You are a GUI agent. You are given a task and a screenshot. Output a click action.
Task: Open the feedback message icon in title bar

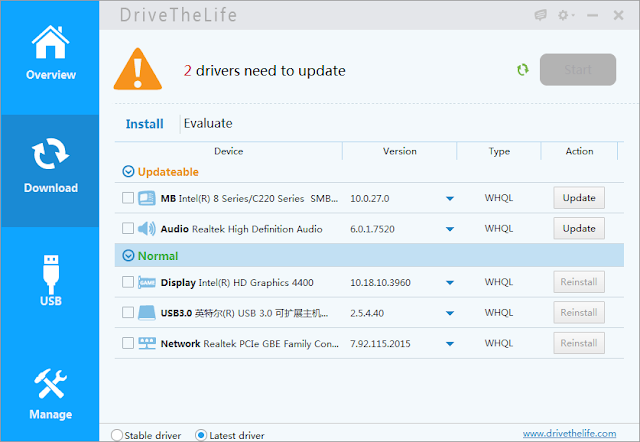540,16
